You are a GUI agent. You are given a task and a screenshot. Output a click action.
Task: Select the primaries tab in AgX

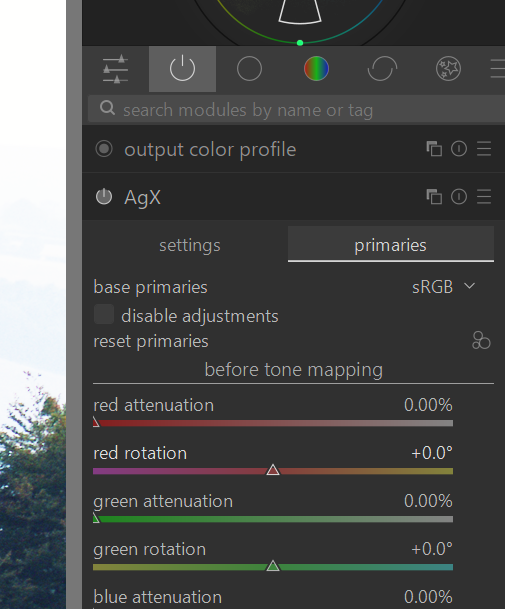point(390,245)
